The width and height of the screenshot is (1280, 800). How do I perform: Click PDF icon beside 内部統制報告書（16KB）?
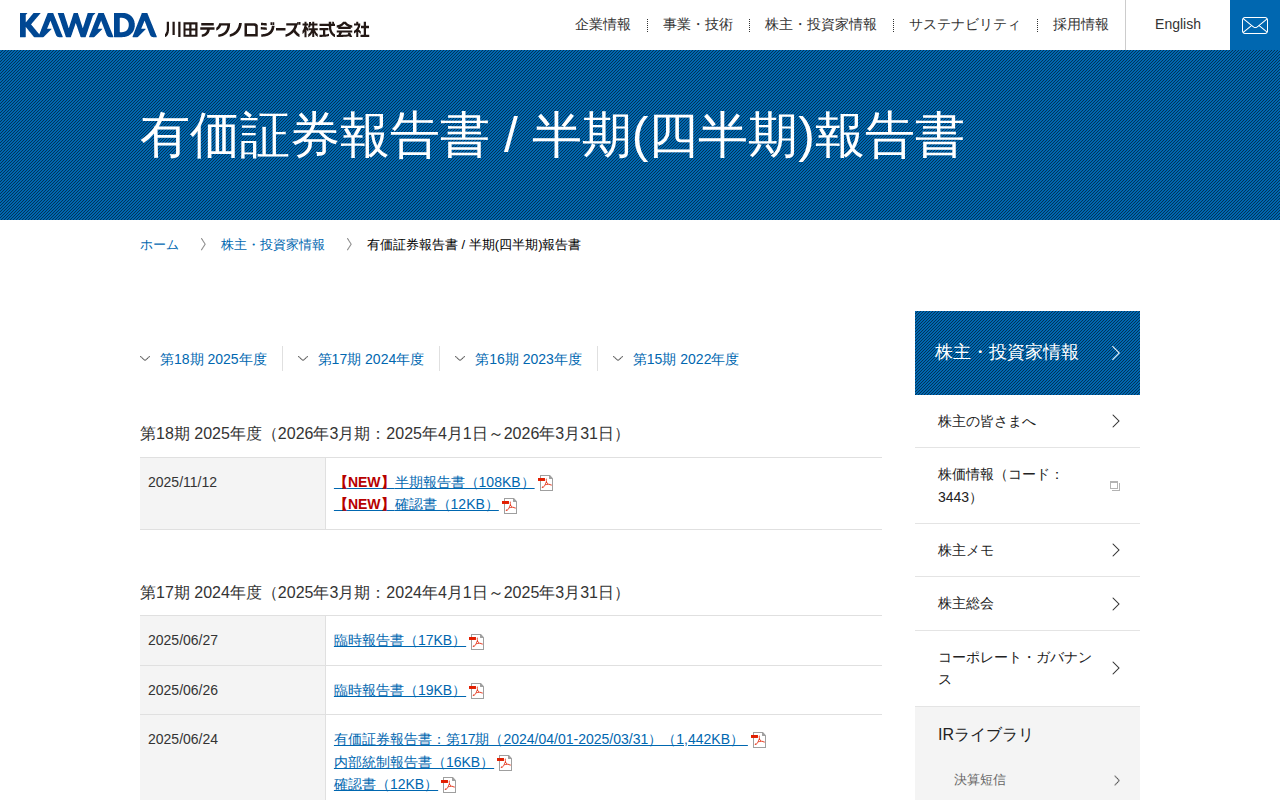pyautogui.click(x=504, y=763)
